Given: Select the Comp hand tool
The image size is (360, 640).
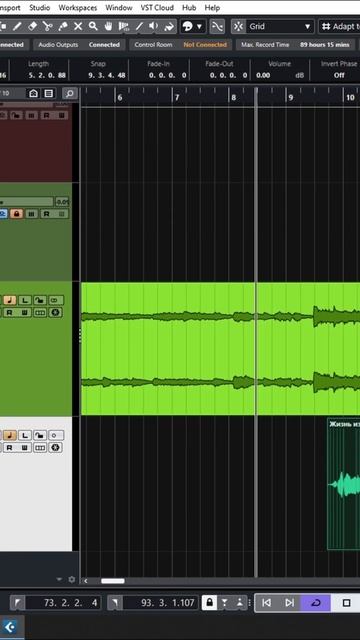Looking at the screenshot, I should tap(108, 27).
